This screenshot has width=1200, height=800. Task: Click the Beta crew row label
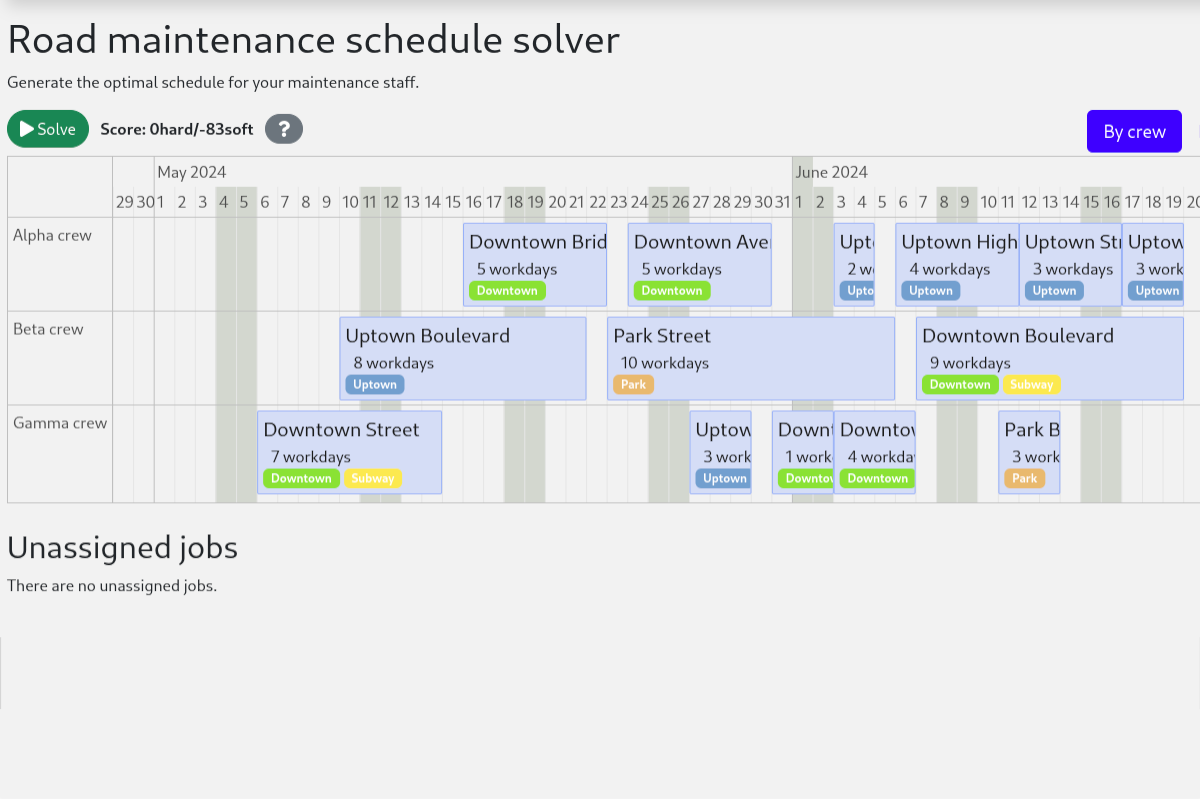(48, 330)
